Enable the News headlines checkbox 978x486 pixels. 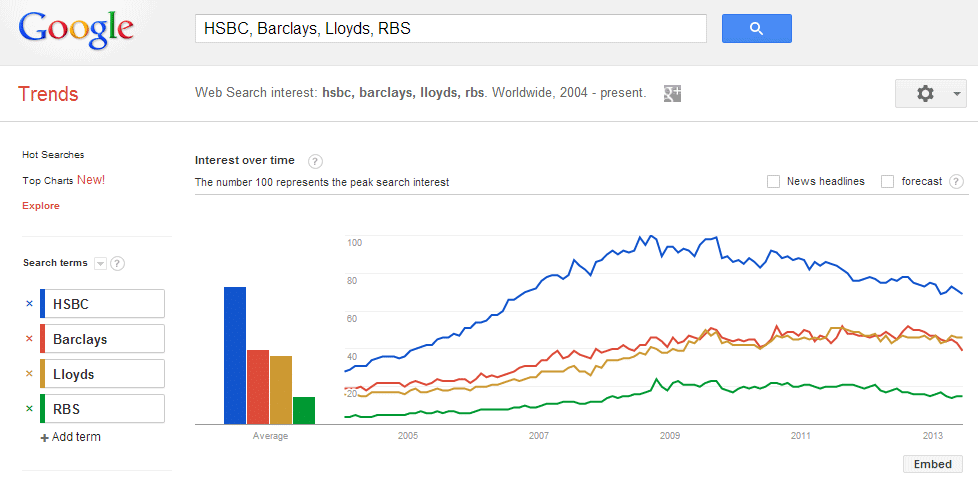point(773,182)
